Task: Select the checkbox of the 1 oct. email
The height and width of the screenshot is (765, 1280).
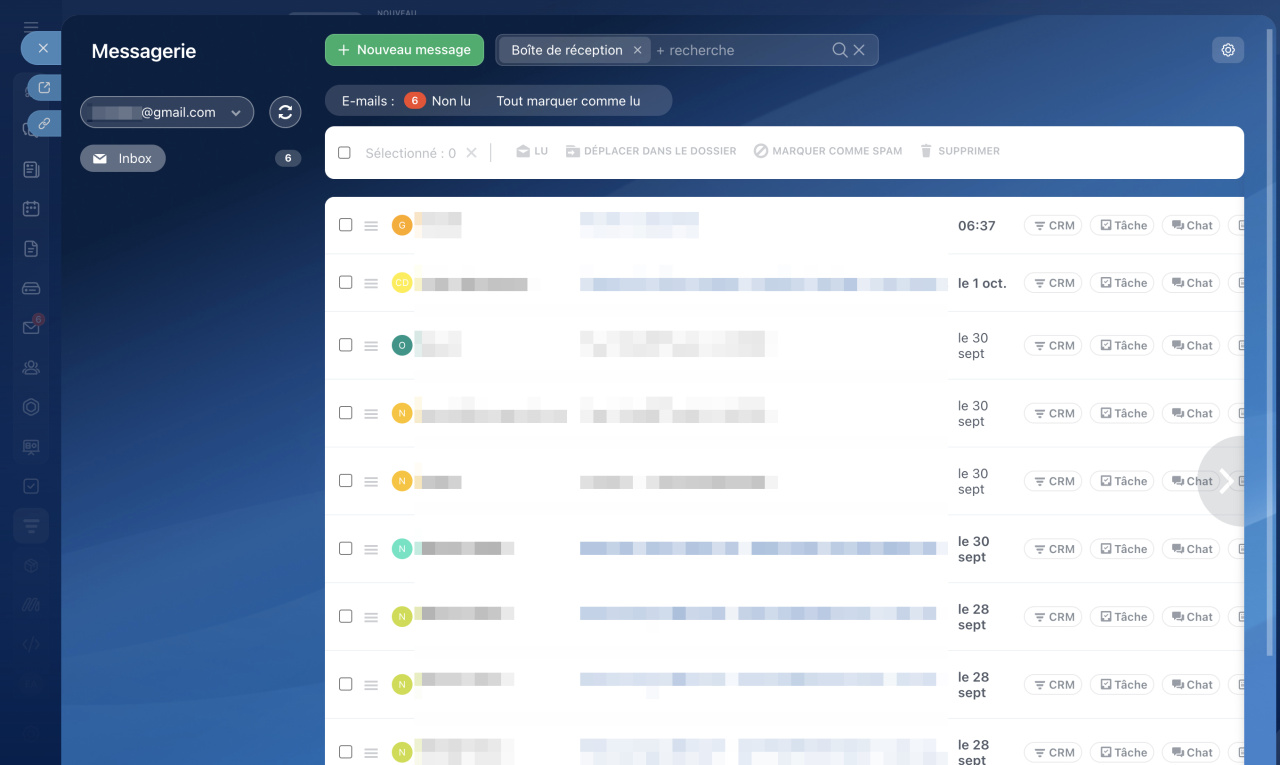Action: click(345, 282)
